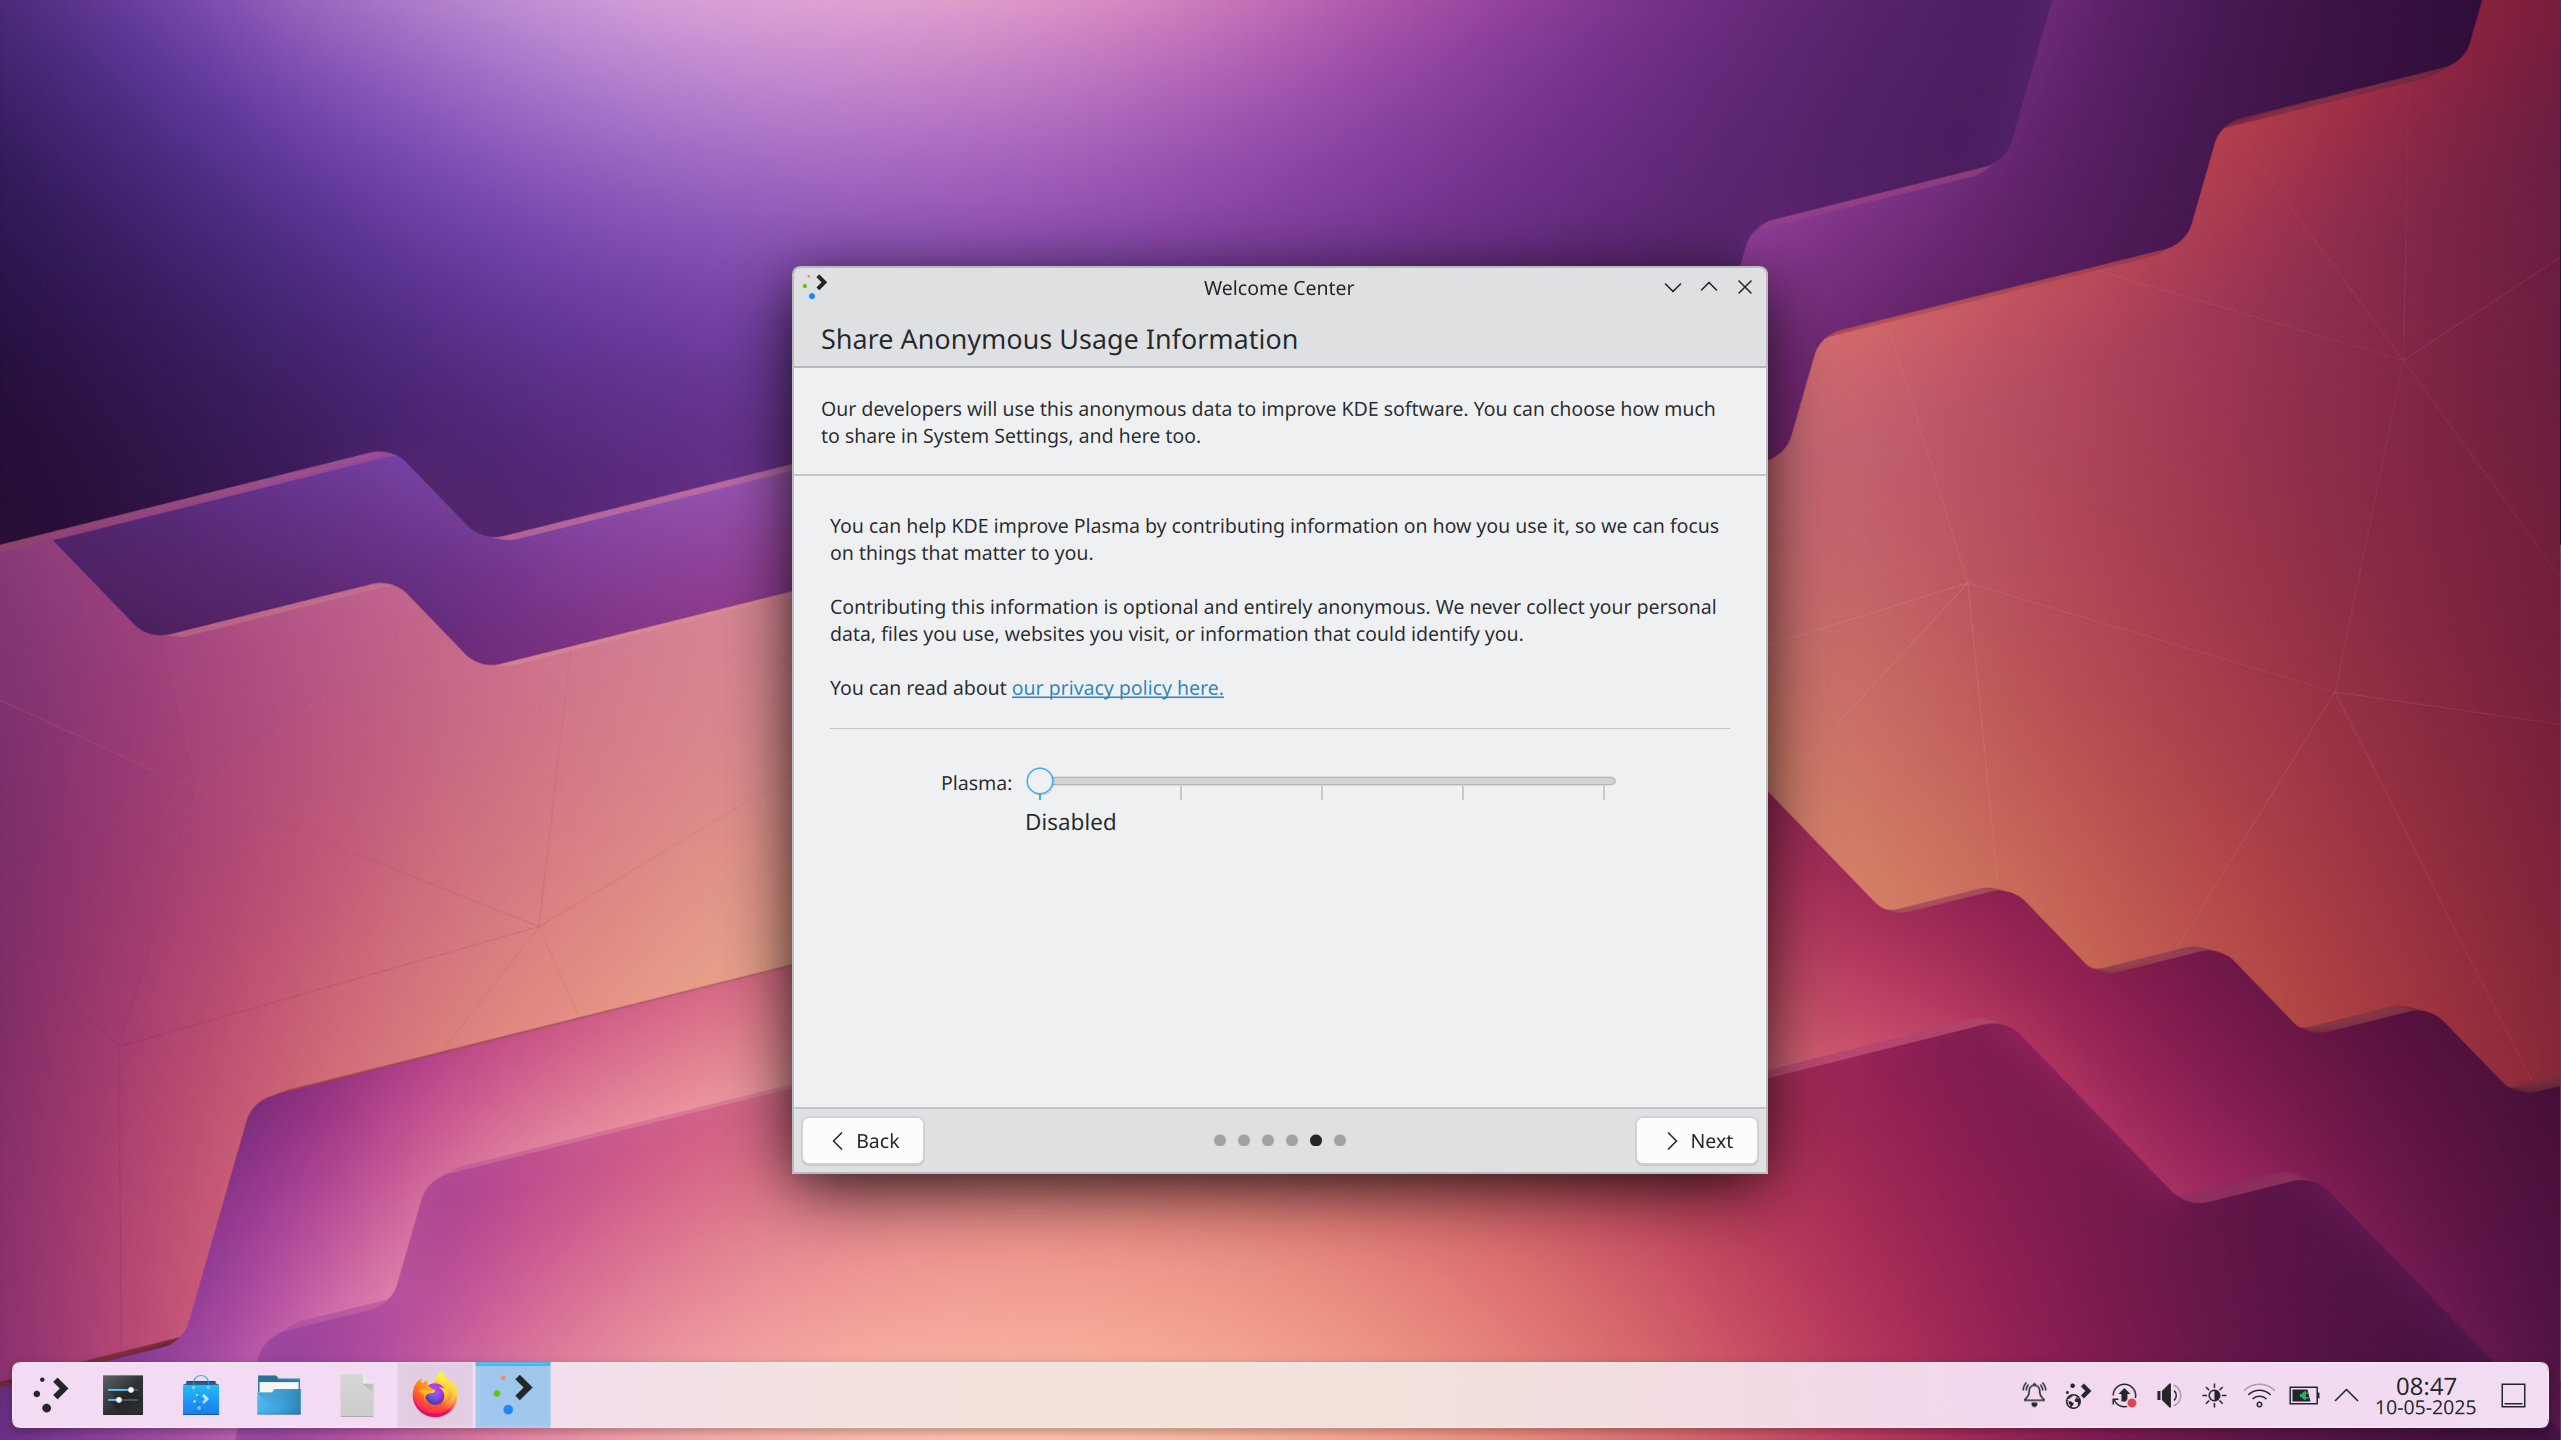Click the Welcome Center title bar app icon
Viewport: 2561px width, 1440px height.
[x=815, y=287]
